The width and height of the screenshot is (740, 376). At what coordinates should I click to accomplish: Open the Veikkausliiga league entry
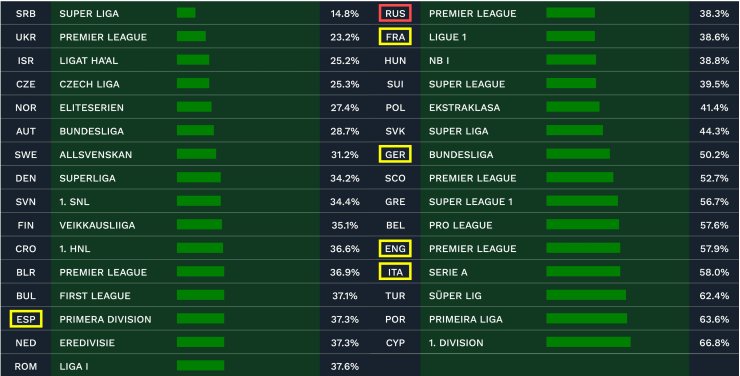185,225
